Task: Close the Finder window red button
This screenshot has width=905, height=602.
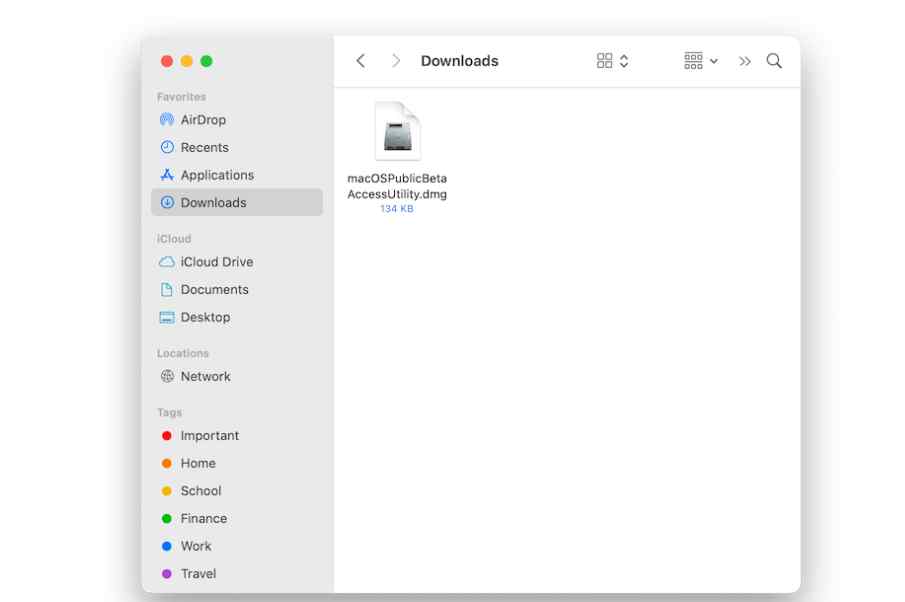Action: [167, 61]
